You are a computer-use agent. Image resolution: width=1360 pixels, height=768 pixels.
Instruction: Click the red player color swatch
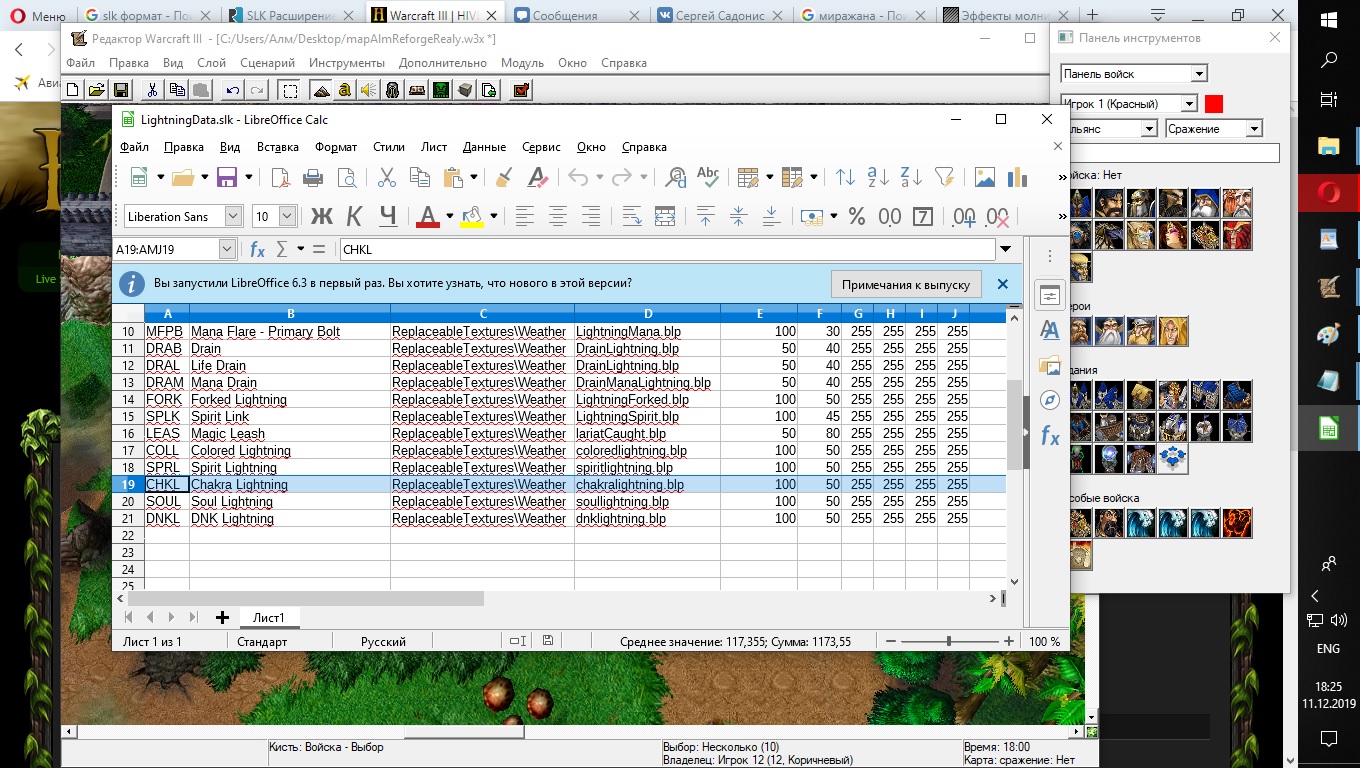pyautogui.click(x=1214, y=104)
